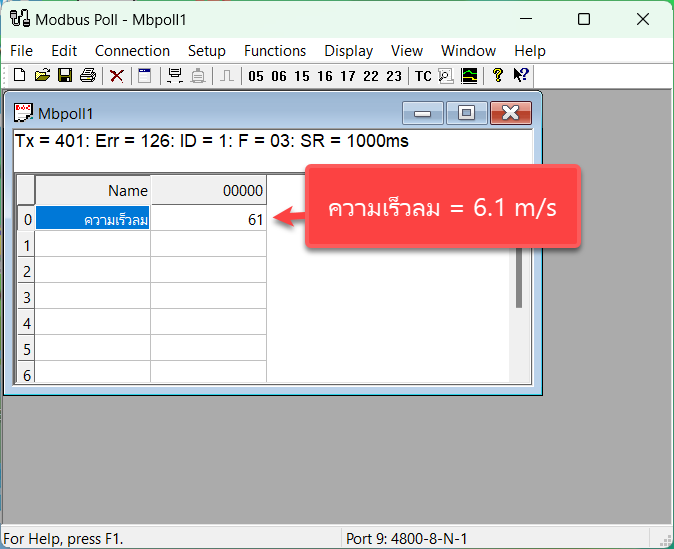Open the View menu

click(x=407, y=51)
